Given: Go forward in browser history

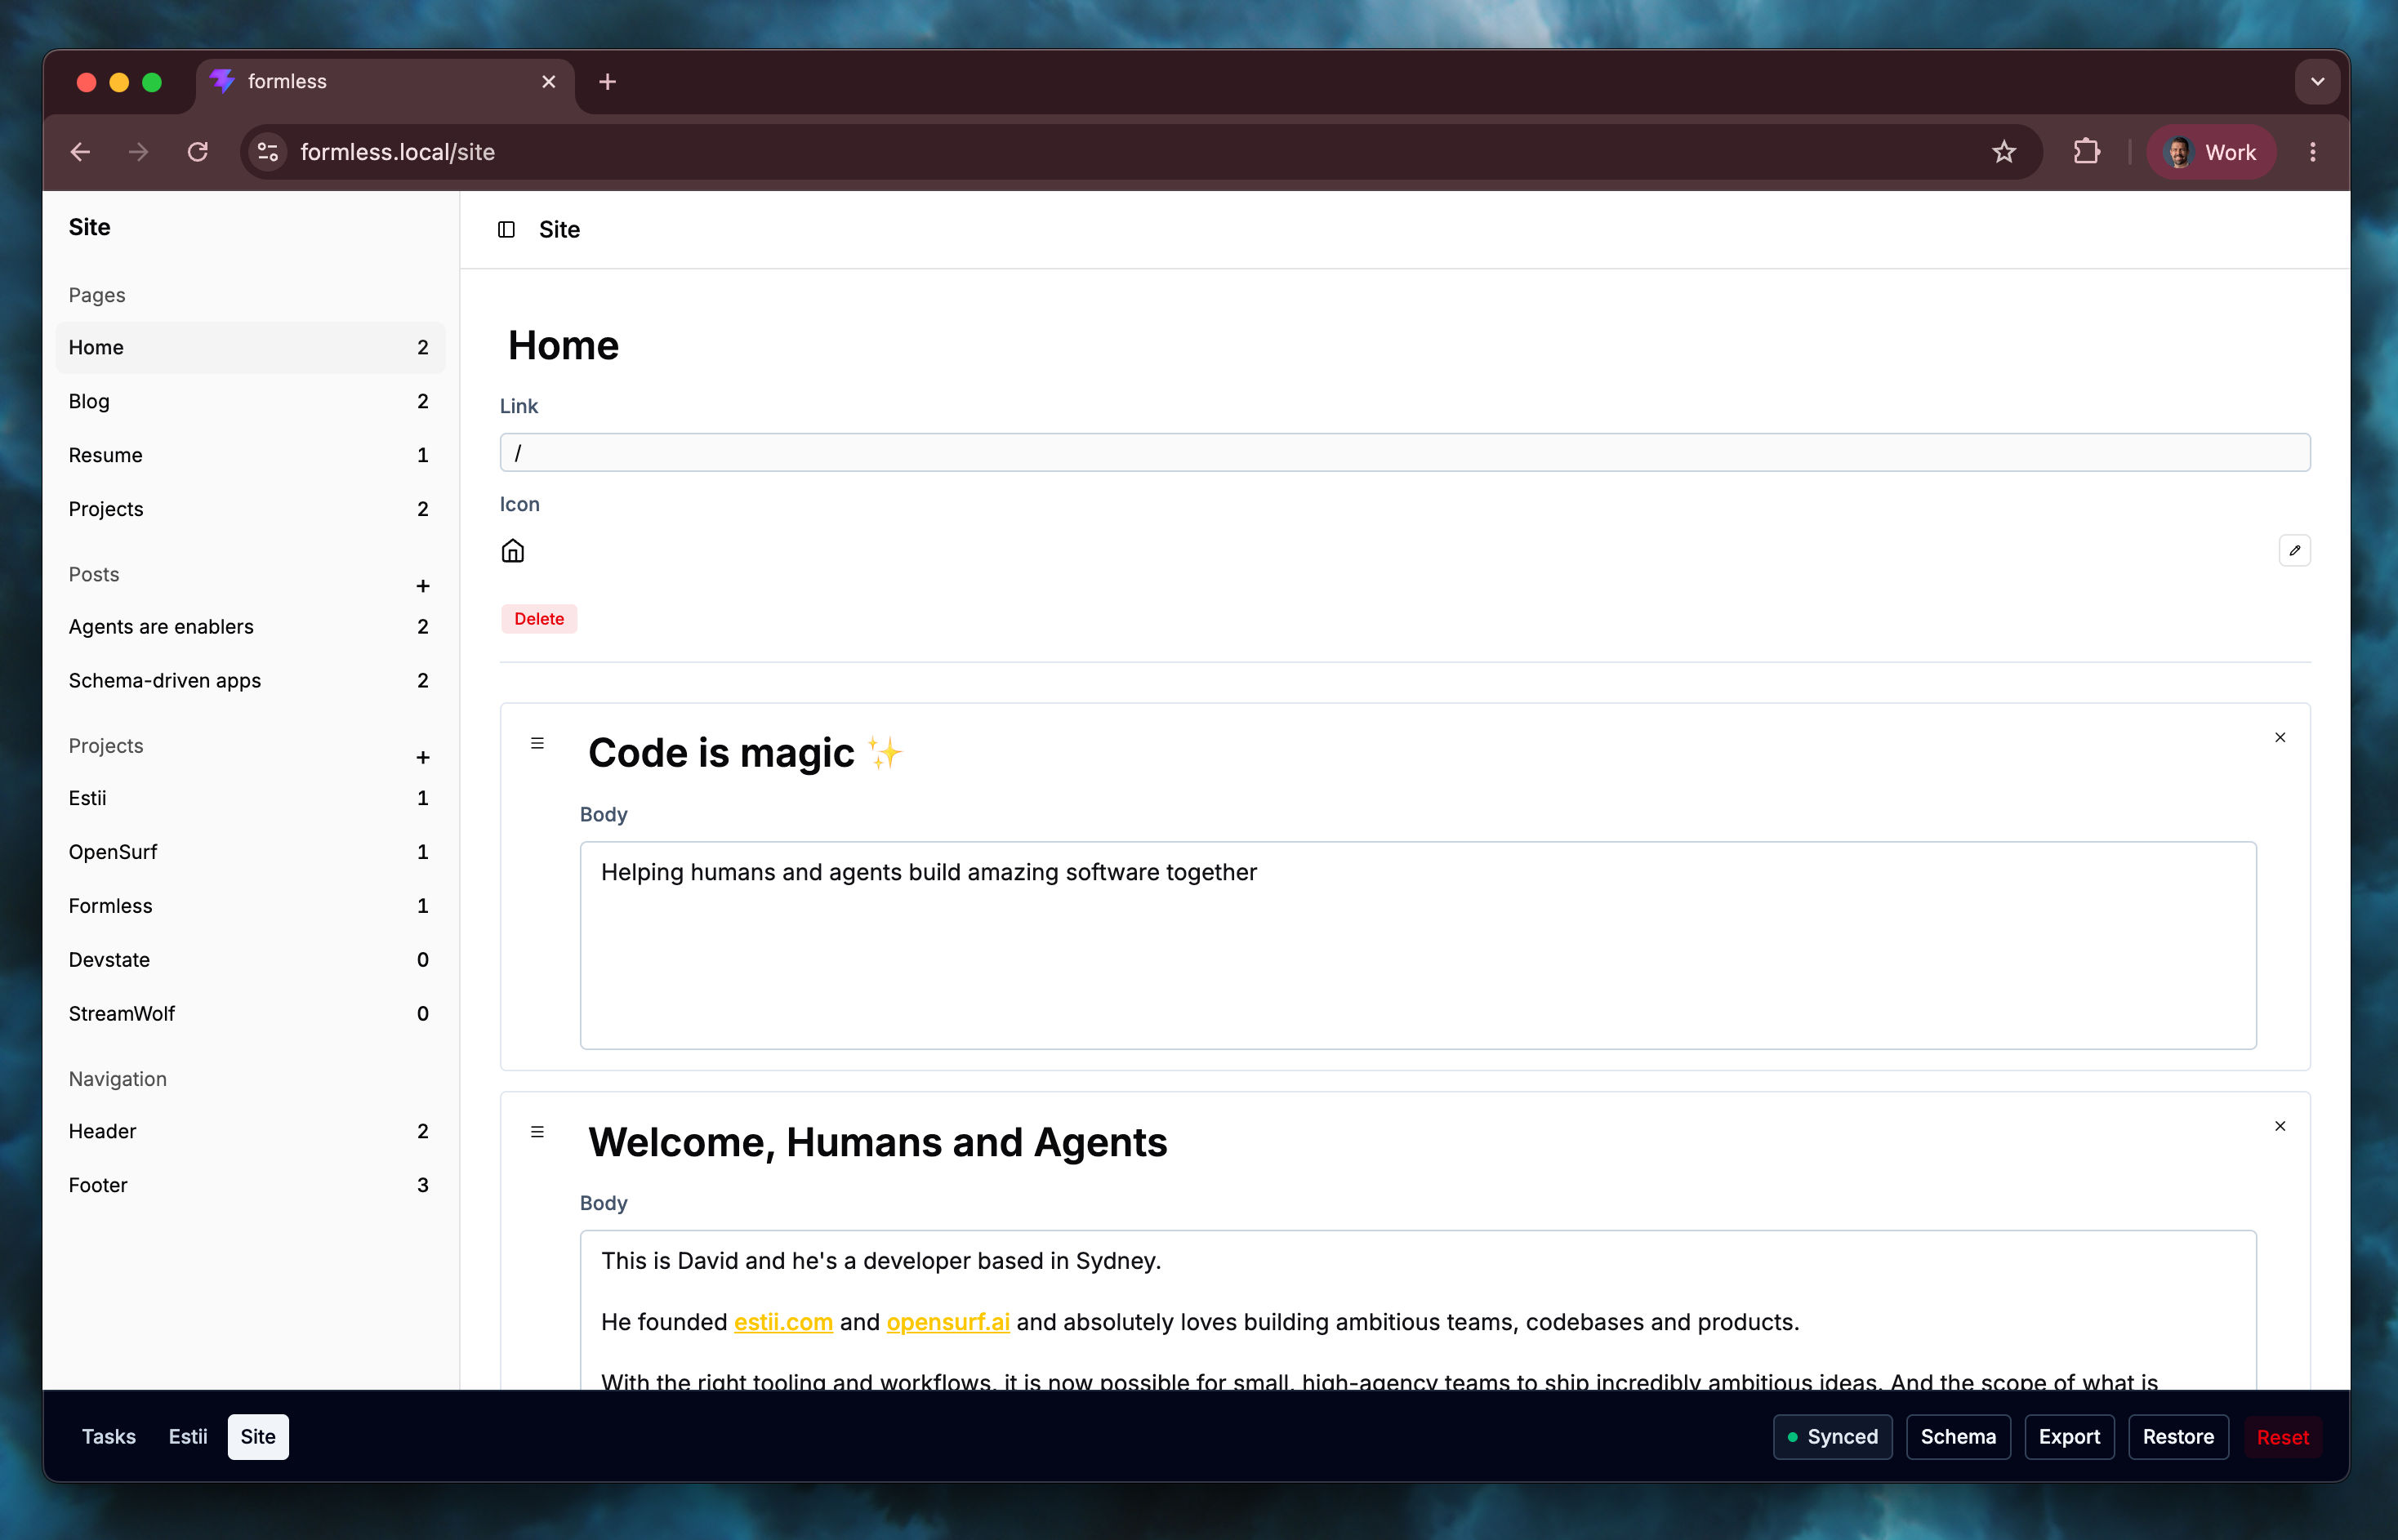Looking at the screenshot, I should (x=139, y=152).
